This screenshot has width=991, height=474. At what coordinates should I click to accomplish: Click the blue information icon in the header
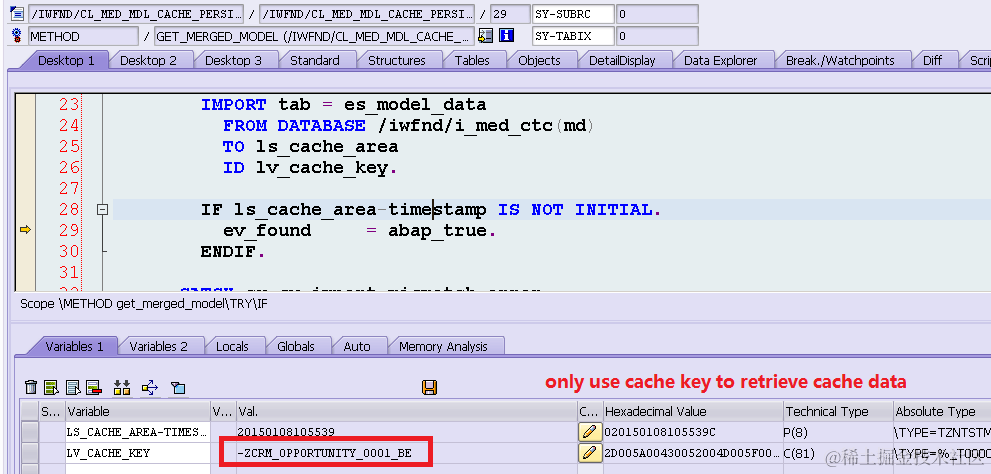(x=507, y=36)
